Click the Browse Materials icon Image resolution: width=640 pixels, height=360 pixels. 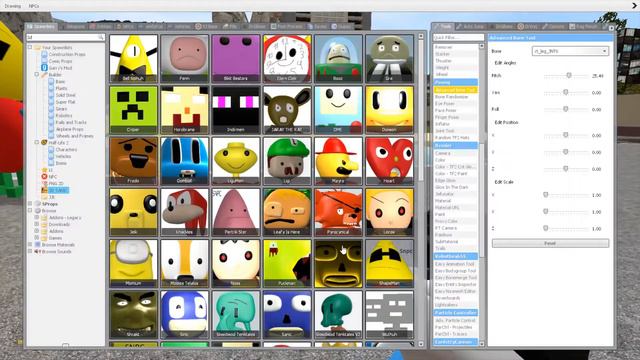(x=37, y=244)
